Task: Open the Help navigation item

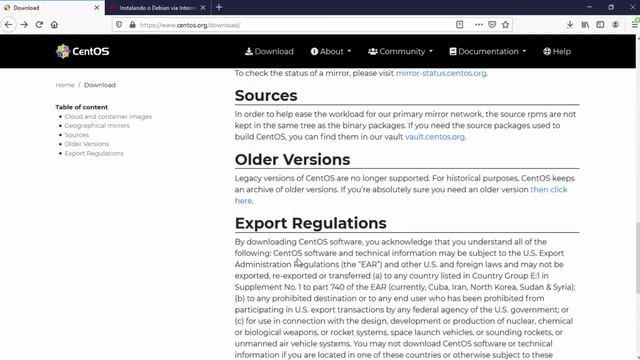Action: [x=557, y=51]
